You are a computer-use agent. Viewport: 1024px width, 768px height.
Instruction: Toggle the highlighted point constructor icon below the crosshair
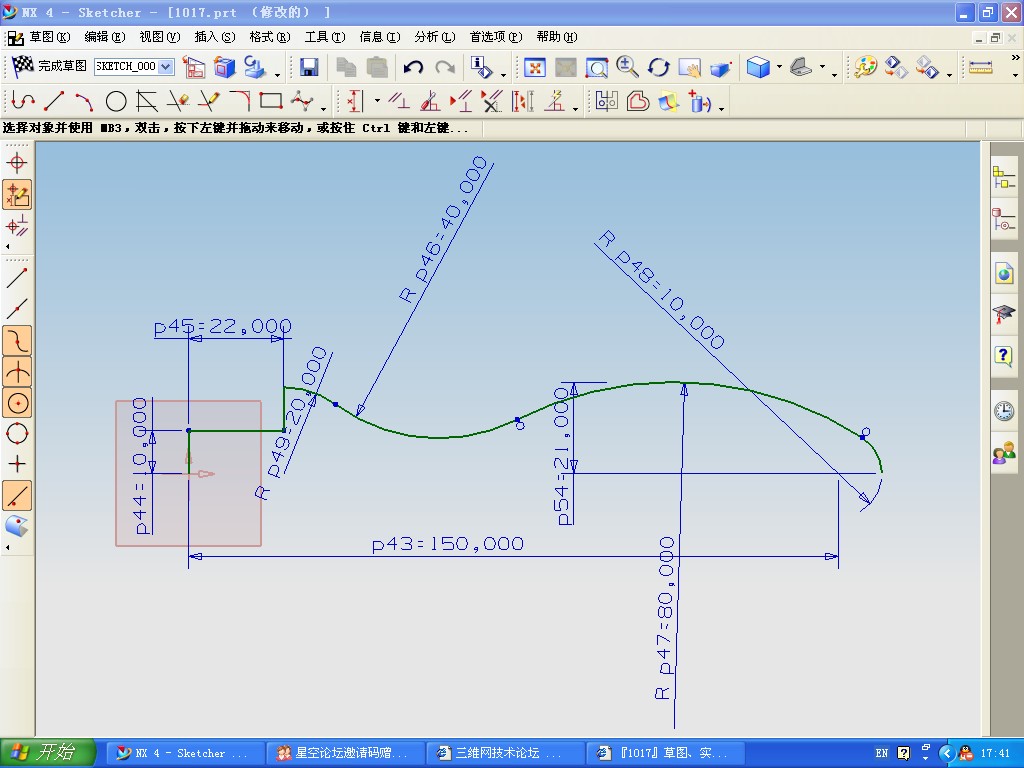(17, 195)
